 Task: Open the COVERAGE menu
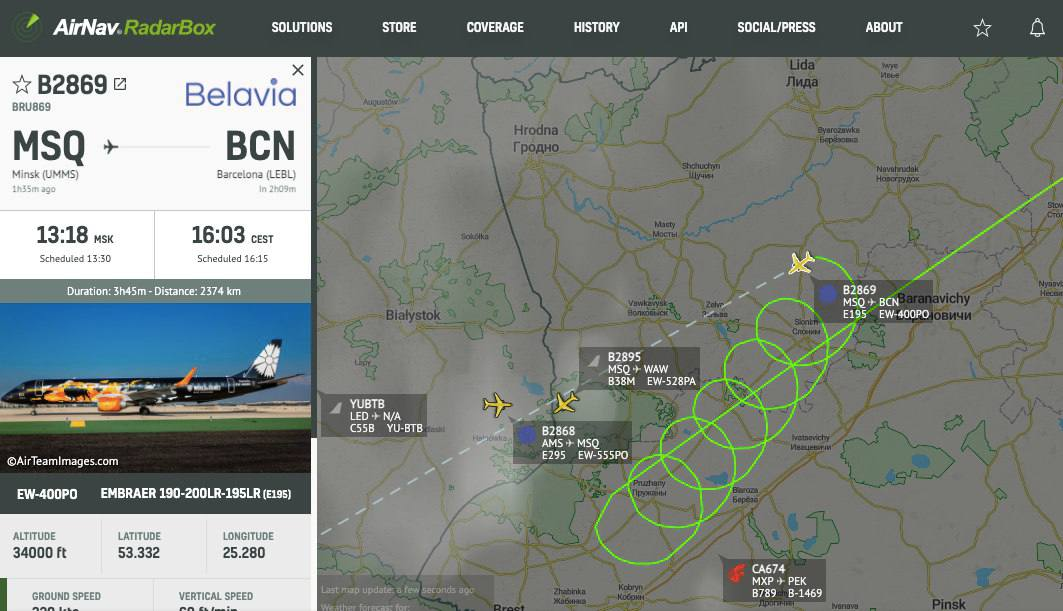495,28
